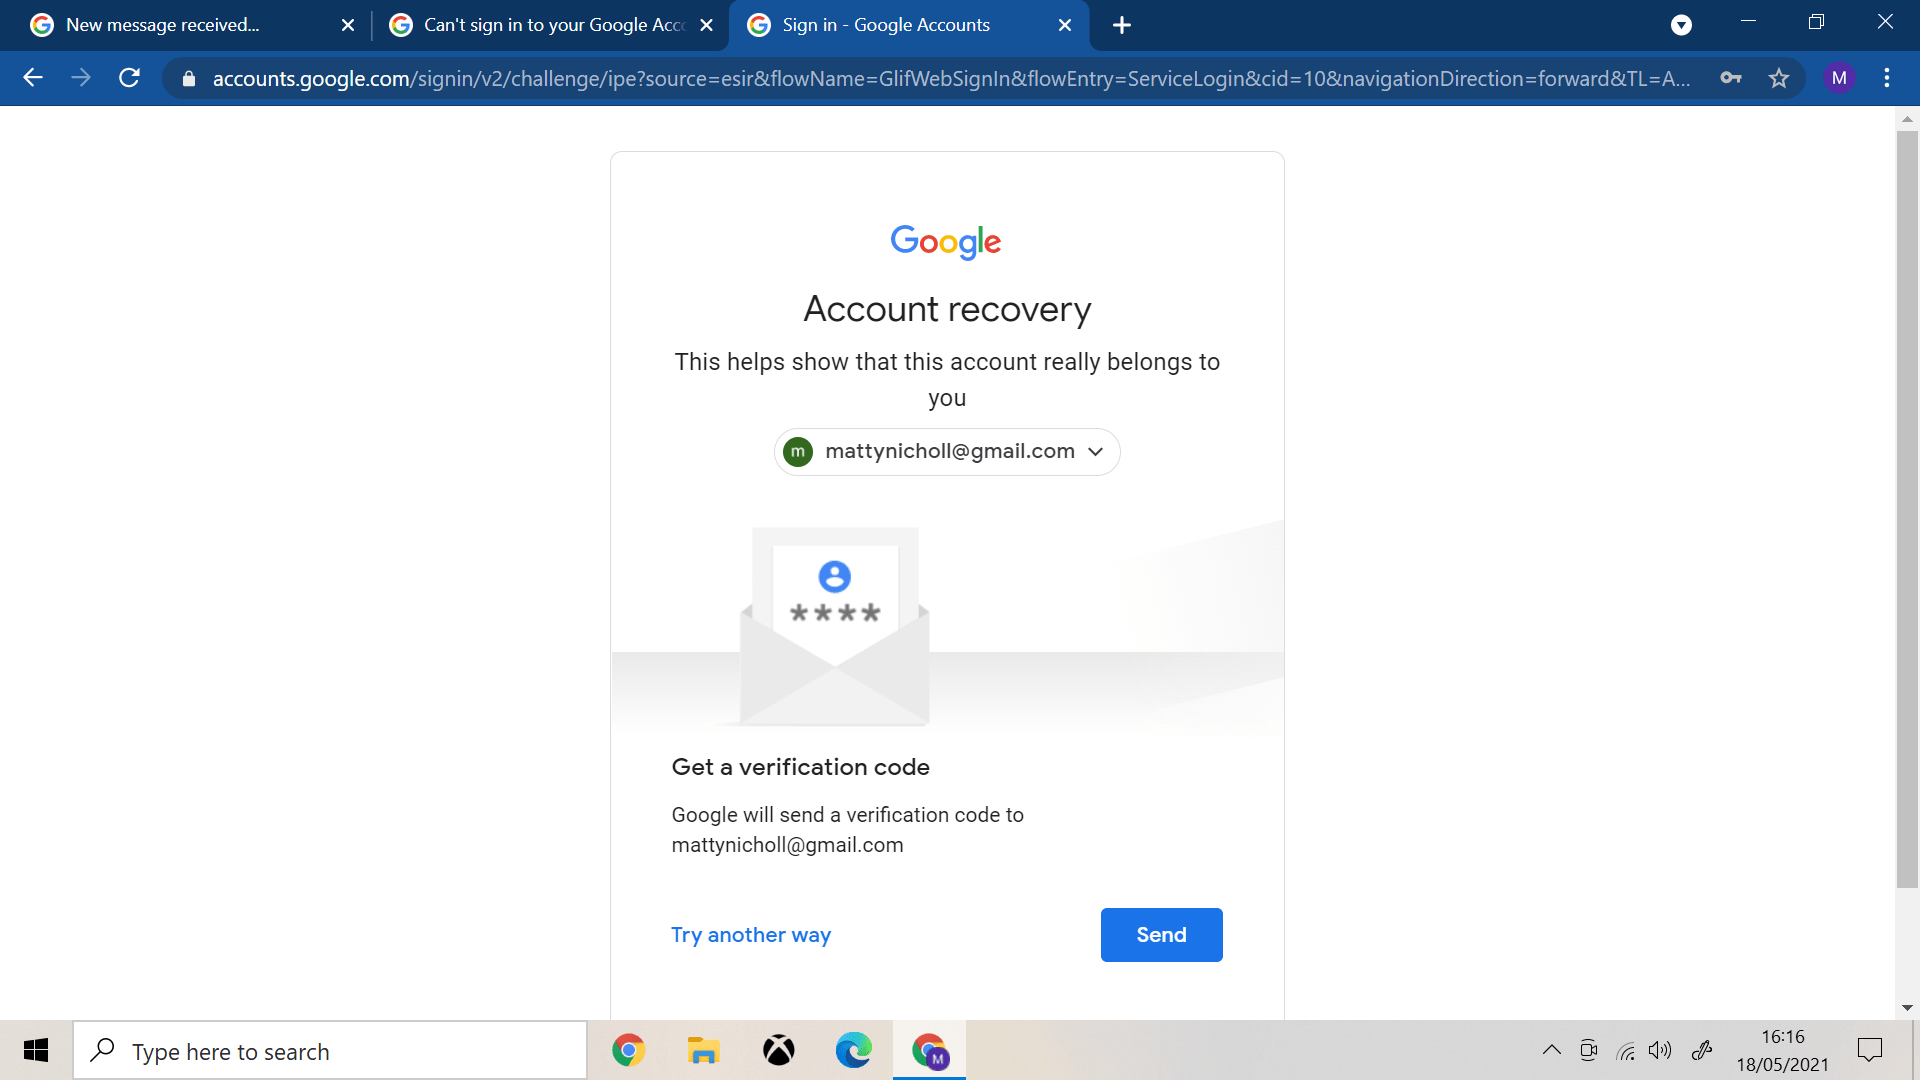Open Microsoft Edge from the taskbar

click(x=853, y=1050)
